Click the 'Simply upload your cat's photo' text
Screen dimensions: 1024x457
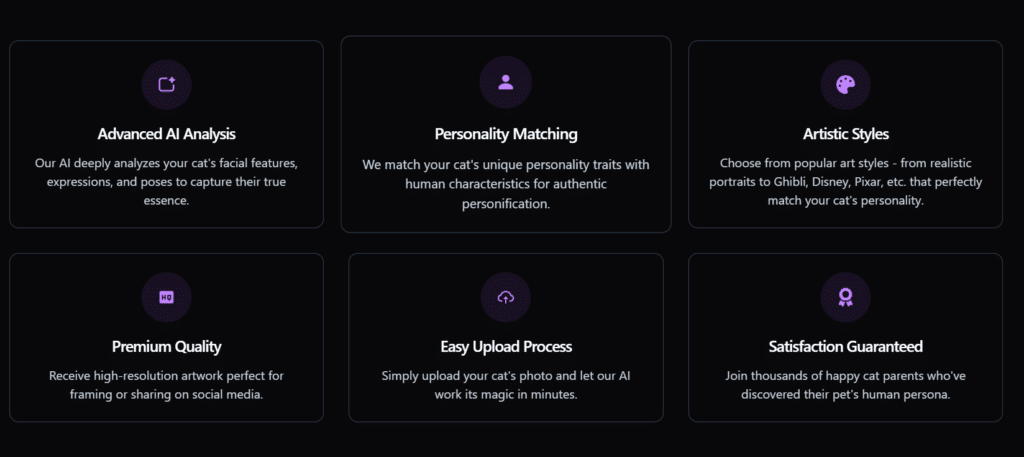click(x=505, y=385)
